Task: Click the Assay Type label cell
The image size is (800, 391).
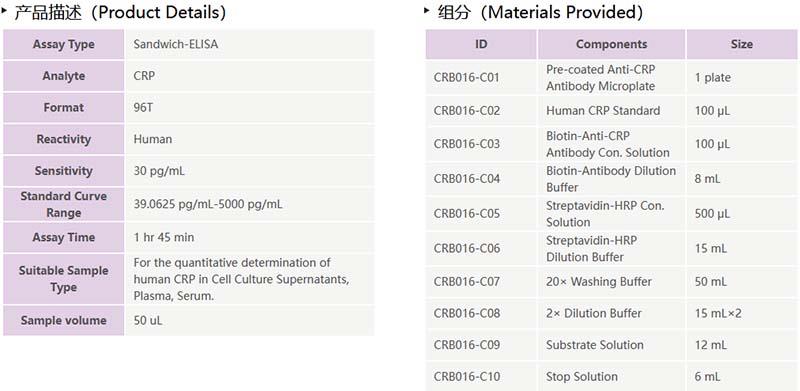Action: 64,44
